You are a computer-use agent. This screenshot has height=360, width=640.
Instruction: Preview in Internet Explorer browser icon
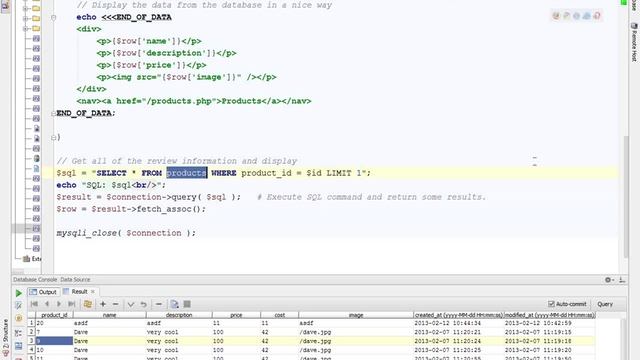tap(587, 16)
